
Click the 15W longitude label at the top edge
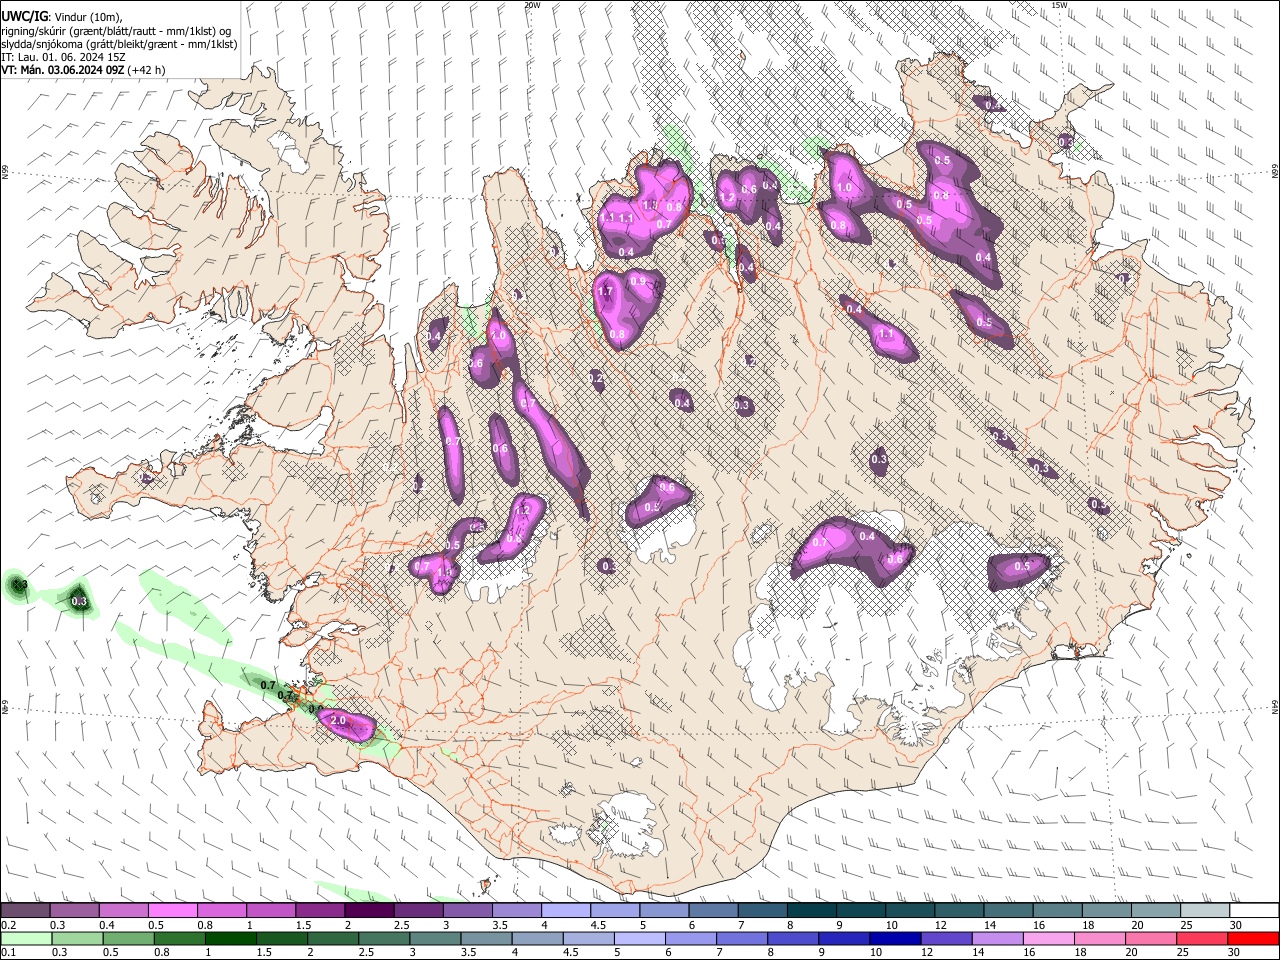1059,5
